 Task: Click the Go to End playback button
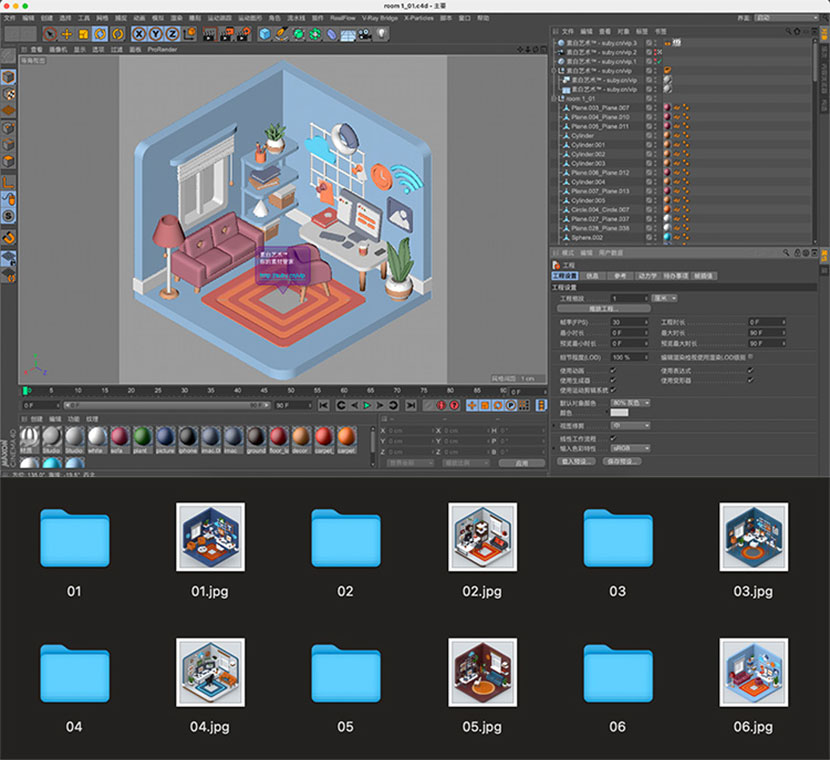(x=411, y=405)
